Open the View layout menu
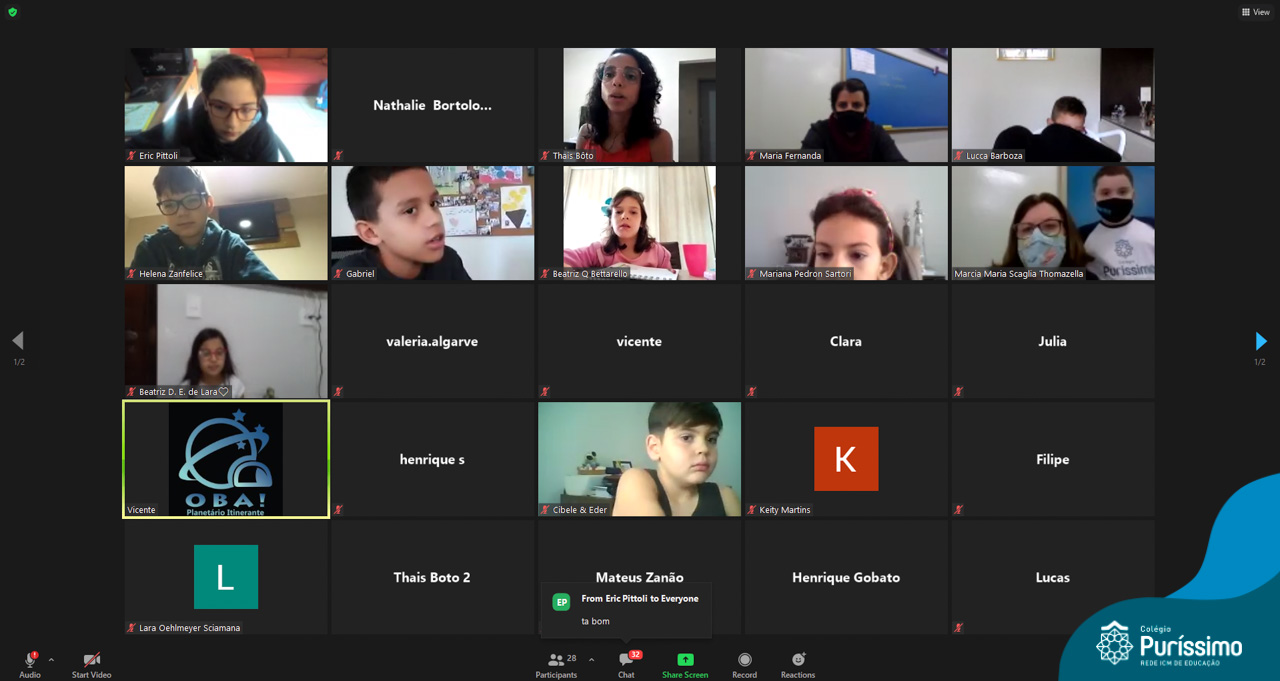 tap(1256, 12)
